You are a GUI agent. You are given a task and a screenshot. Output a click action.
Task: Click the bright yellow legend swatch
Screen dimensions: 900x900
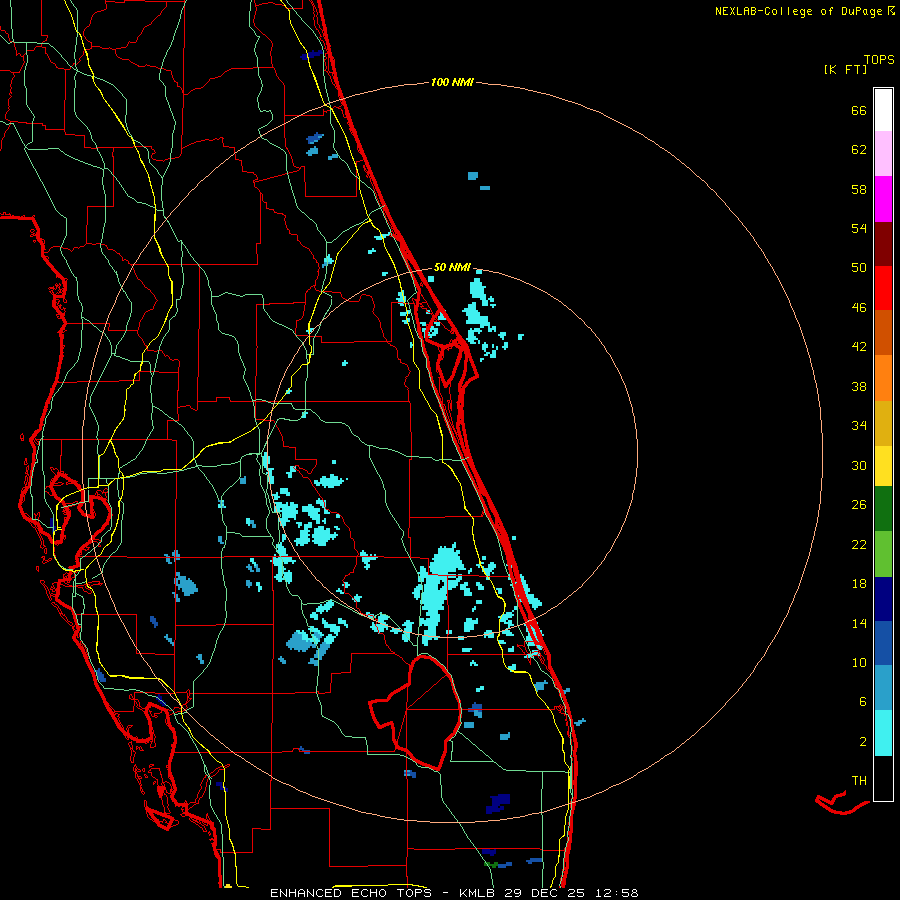pyautogui.click(x=883, y=466)
